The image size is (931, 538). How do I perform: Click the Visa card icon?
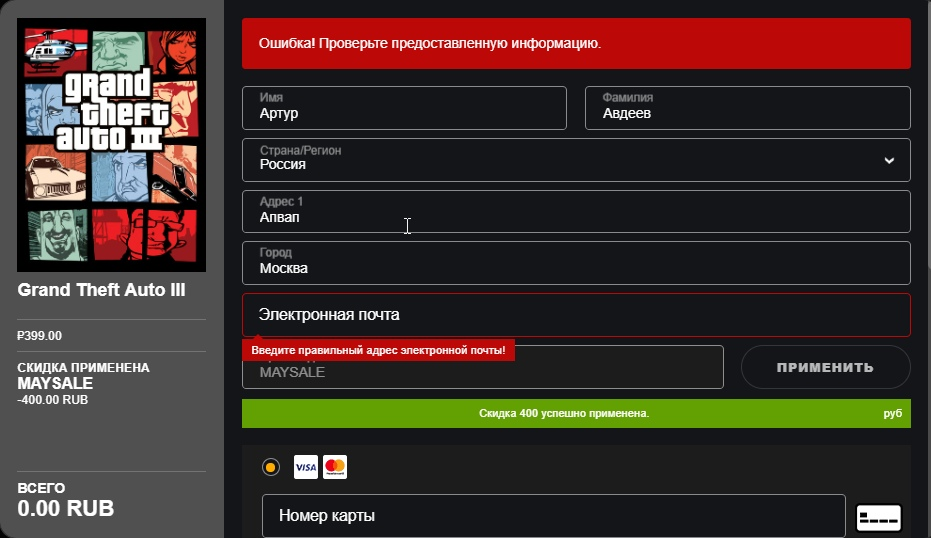click(306, 467)
